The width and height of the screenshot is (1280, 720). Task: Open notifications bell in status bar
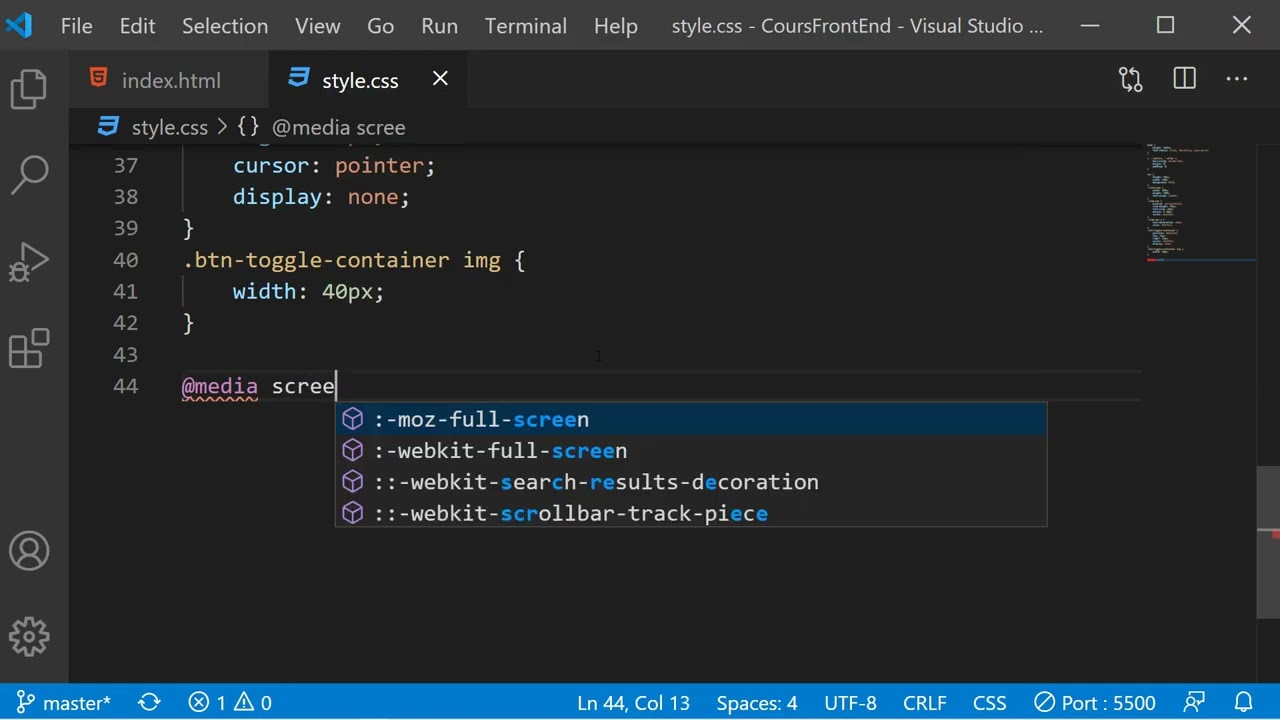pyautogui.click(x=1243, y=703)
